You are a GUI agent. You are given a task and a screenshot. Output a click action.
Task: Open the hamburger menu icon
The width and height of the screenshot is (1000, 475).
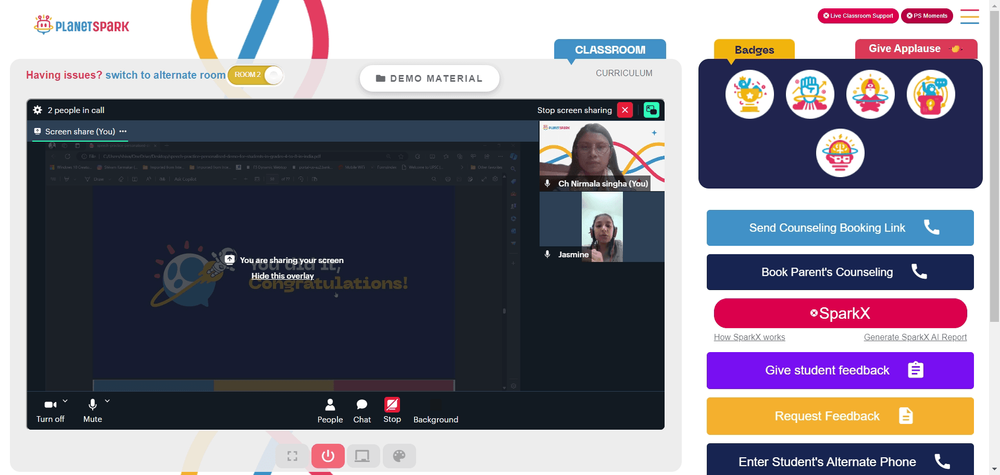[969, 17]
